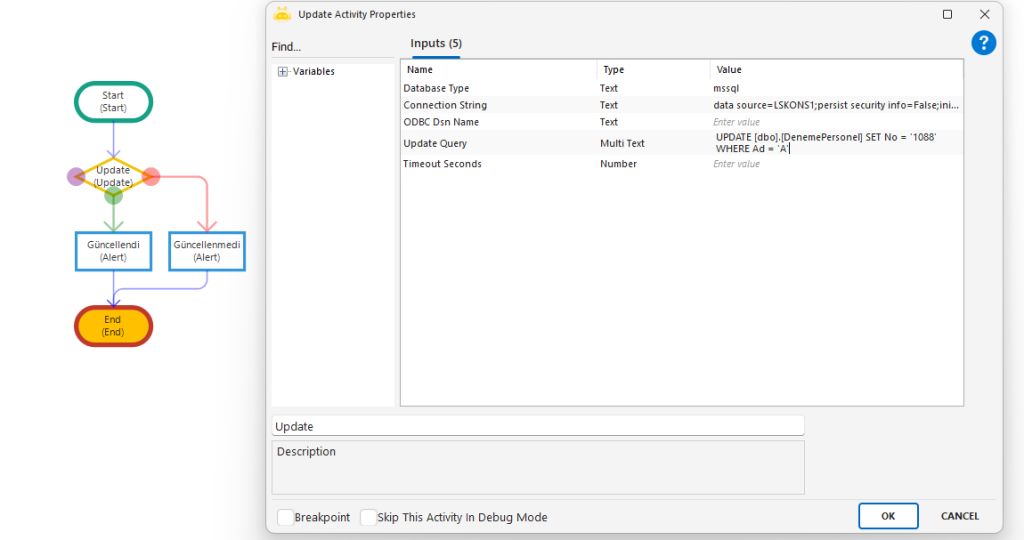
Task: Select the Start node in the flowchart
Action: [113, 101]
